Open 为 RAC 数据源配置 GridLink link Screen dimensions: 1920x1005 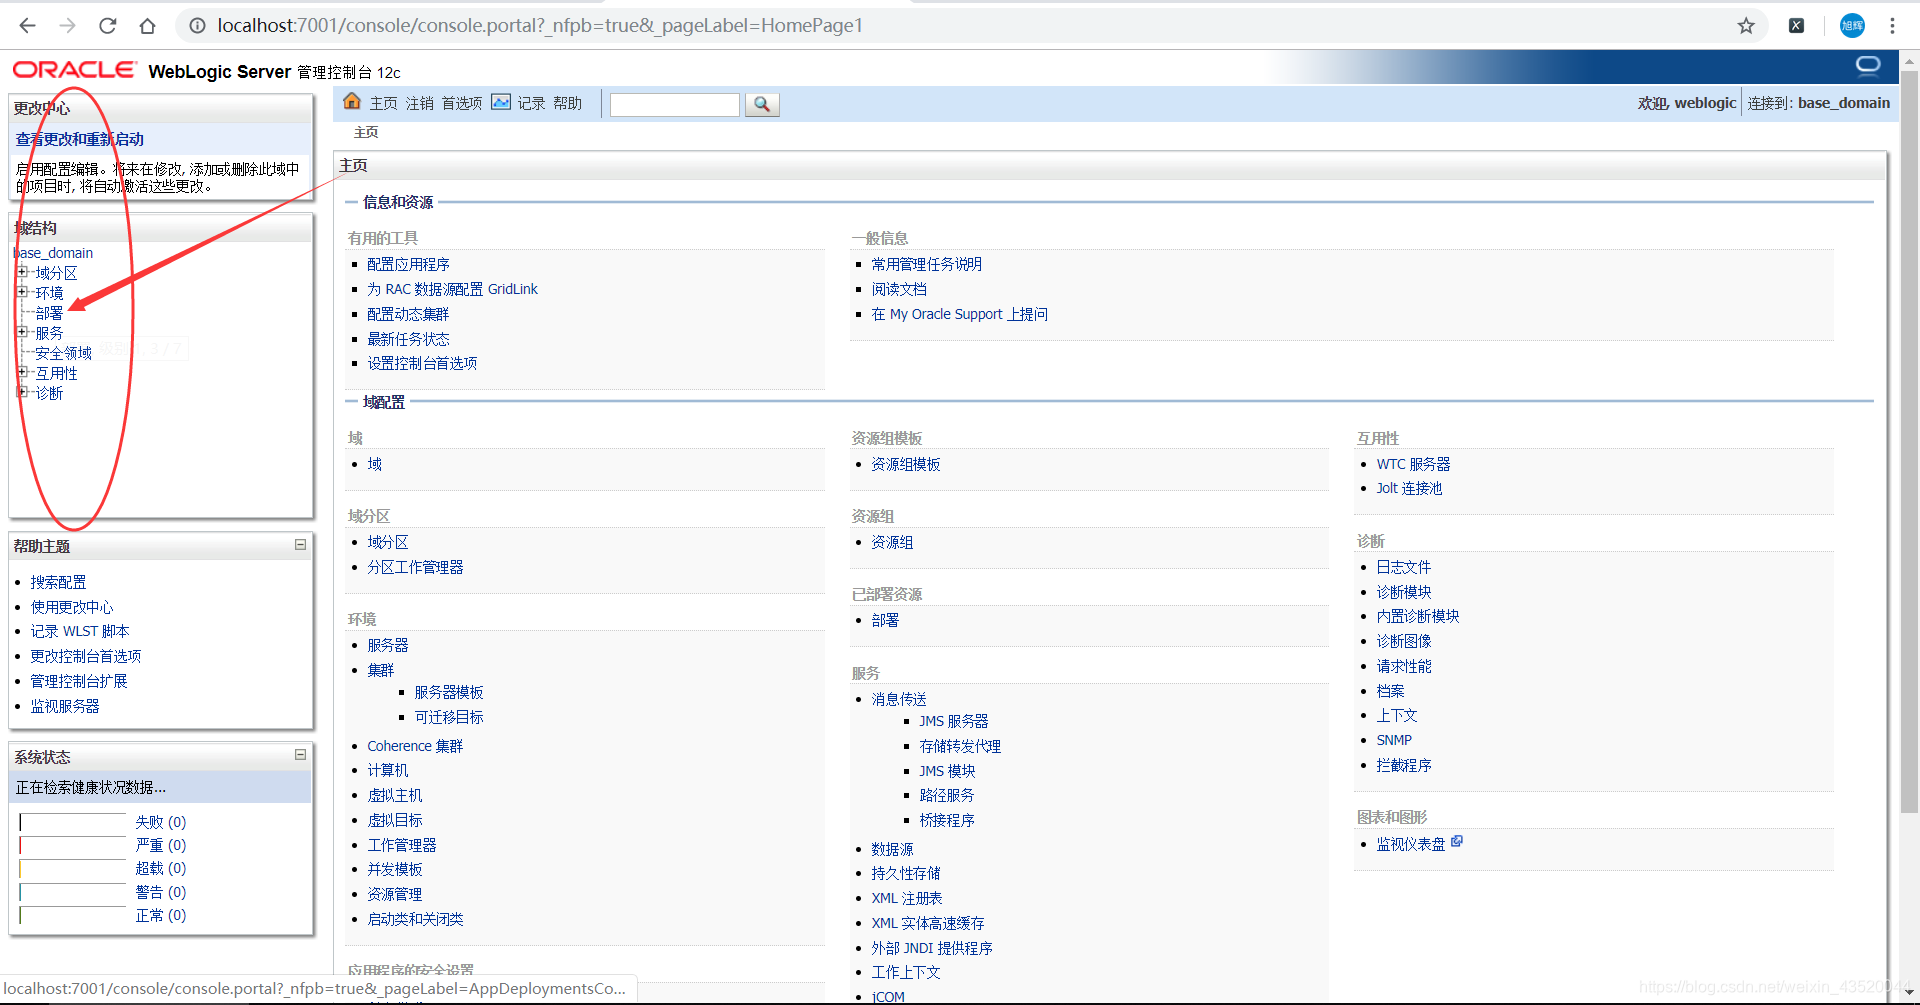pyautogui.click(x=452, y=289)
